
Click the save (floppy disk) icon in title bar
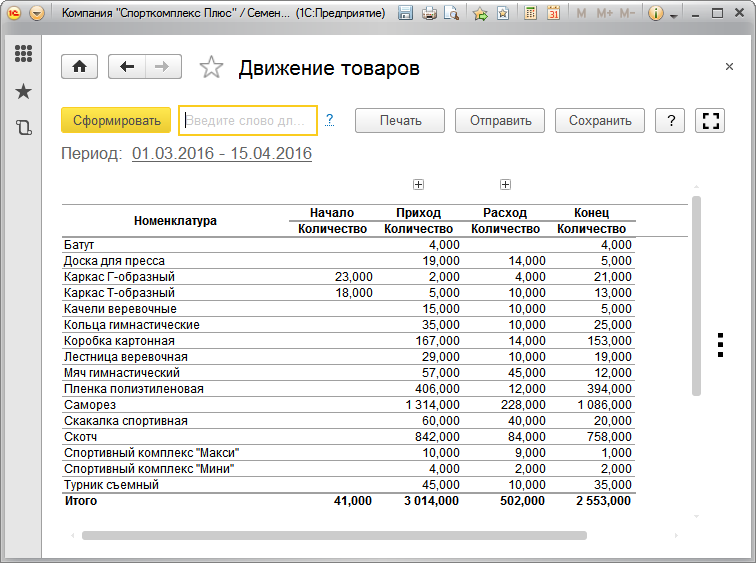point(405,14)
